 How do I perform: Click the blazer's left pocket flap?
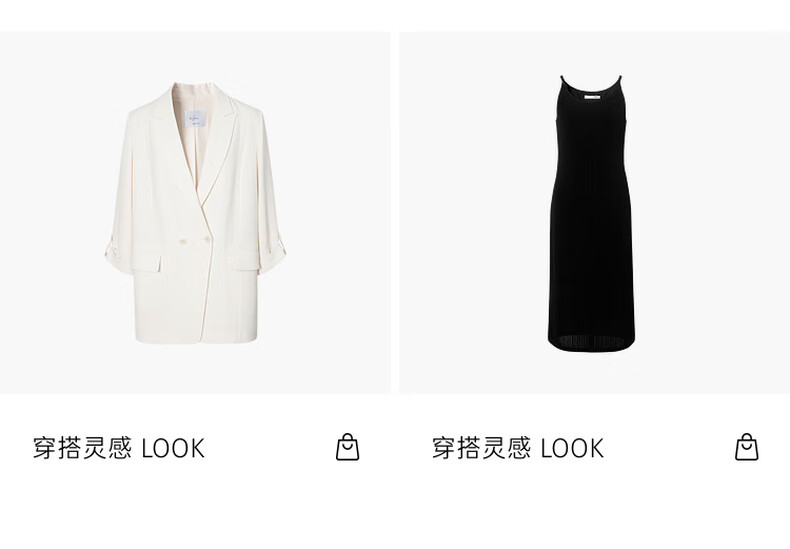[x=146, y=262]
